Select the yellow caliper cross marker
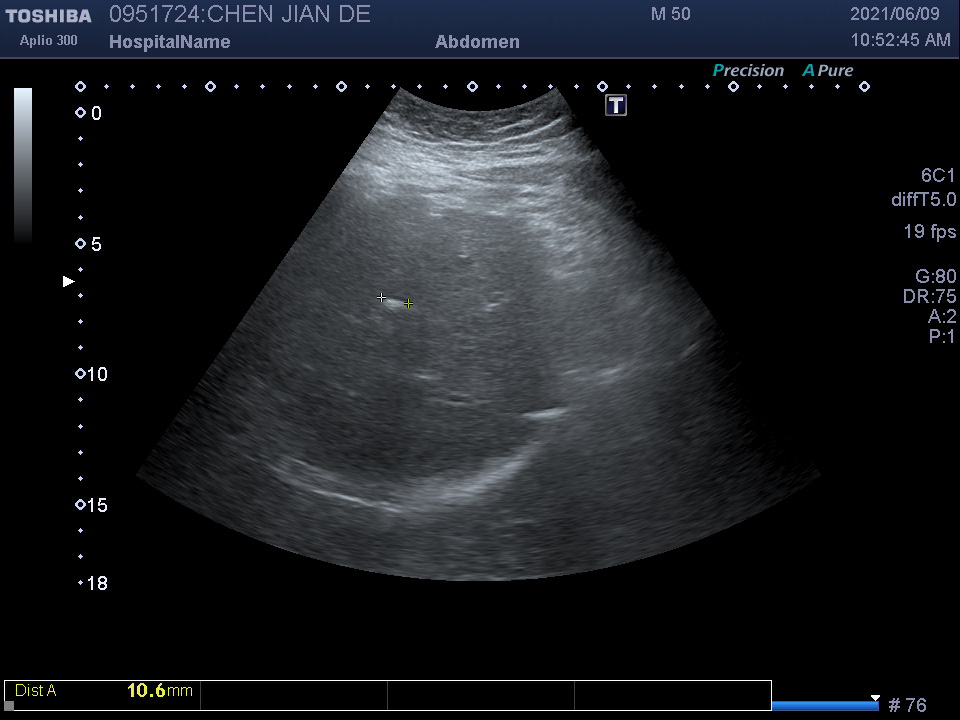This screenshot has height=720, width=960. (x=408, y=304)
